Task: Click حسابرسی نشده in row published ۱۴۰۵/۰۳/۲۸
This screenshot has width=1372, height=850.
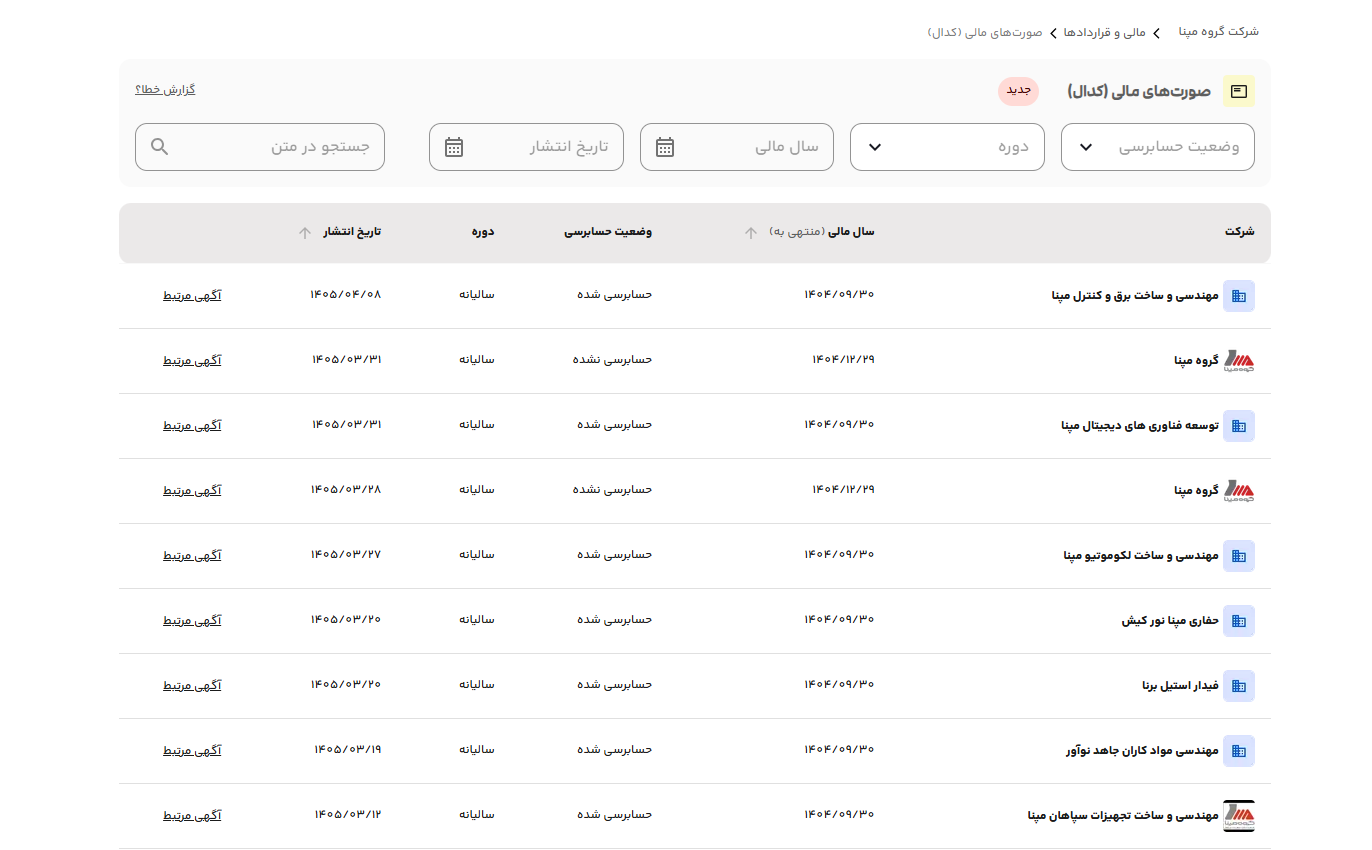Action: click(x=613, y=490)
